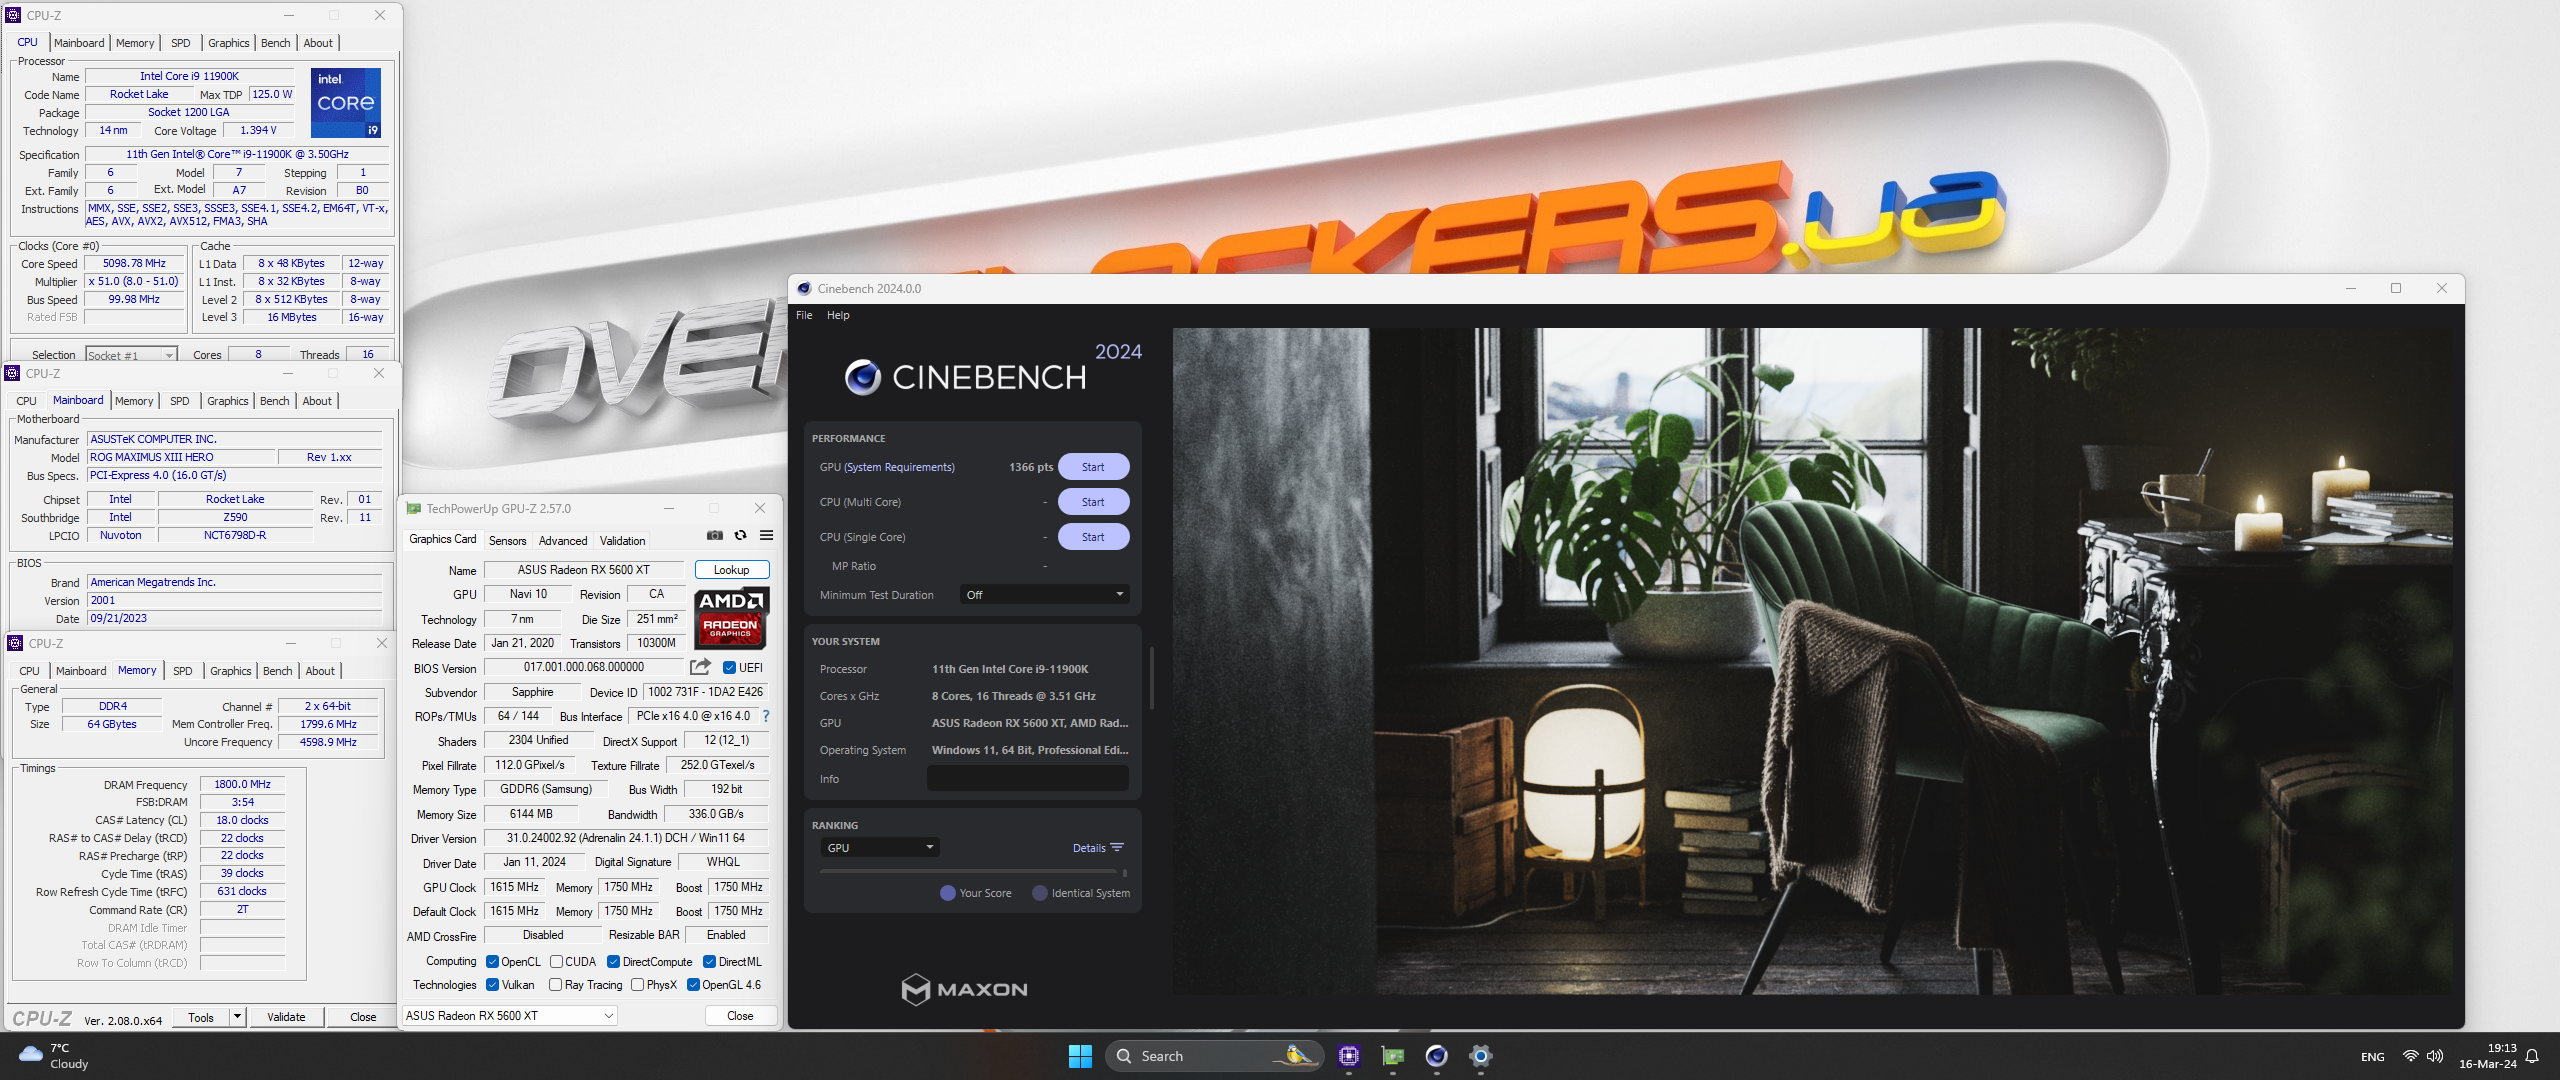Toggle the DirectML checkbox
The width and height of the screenshot is (2560, 1080).
[x=709, y=962]
